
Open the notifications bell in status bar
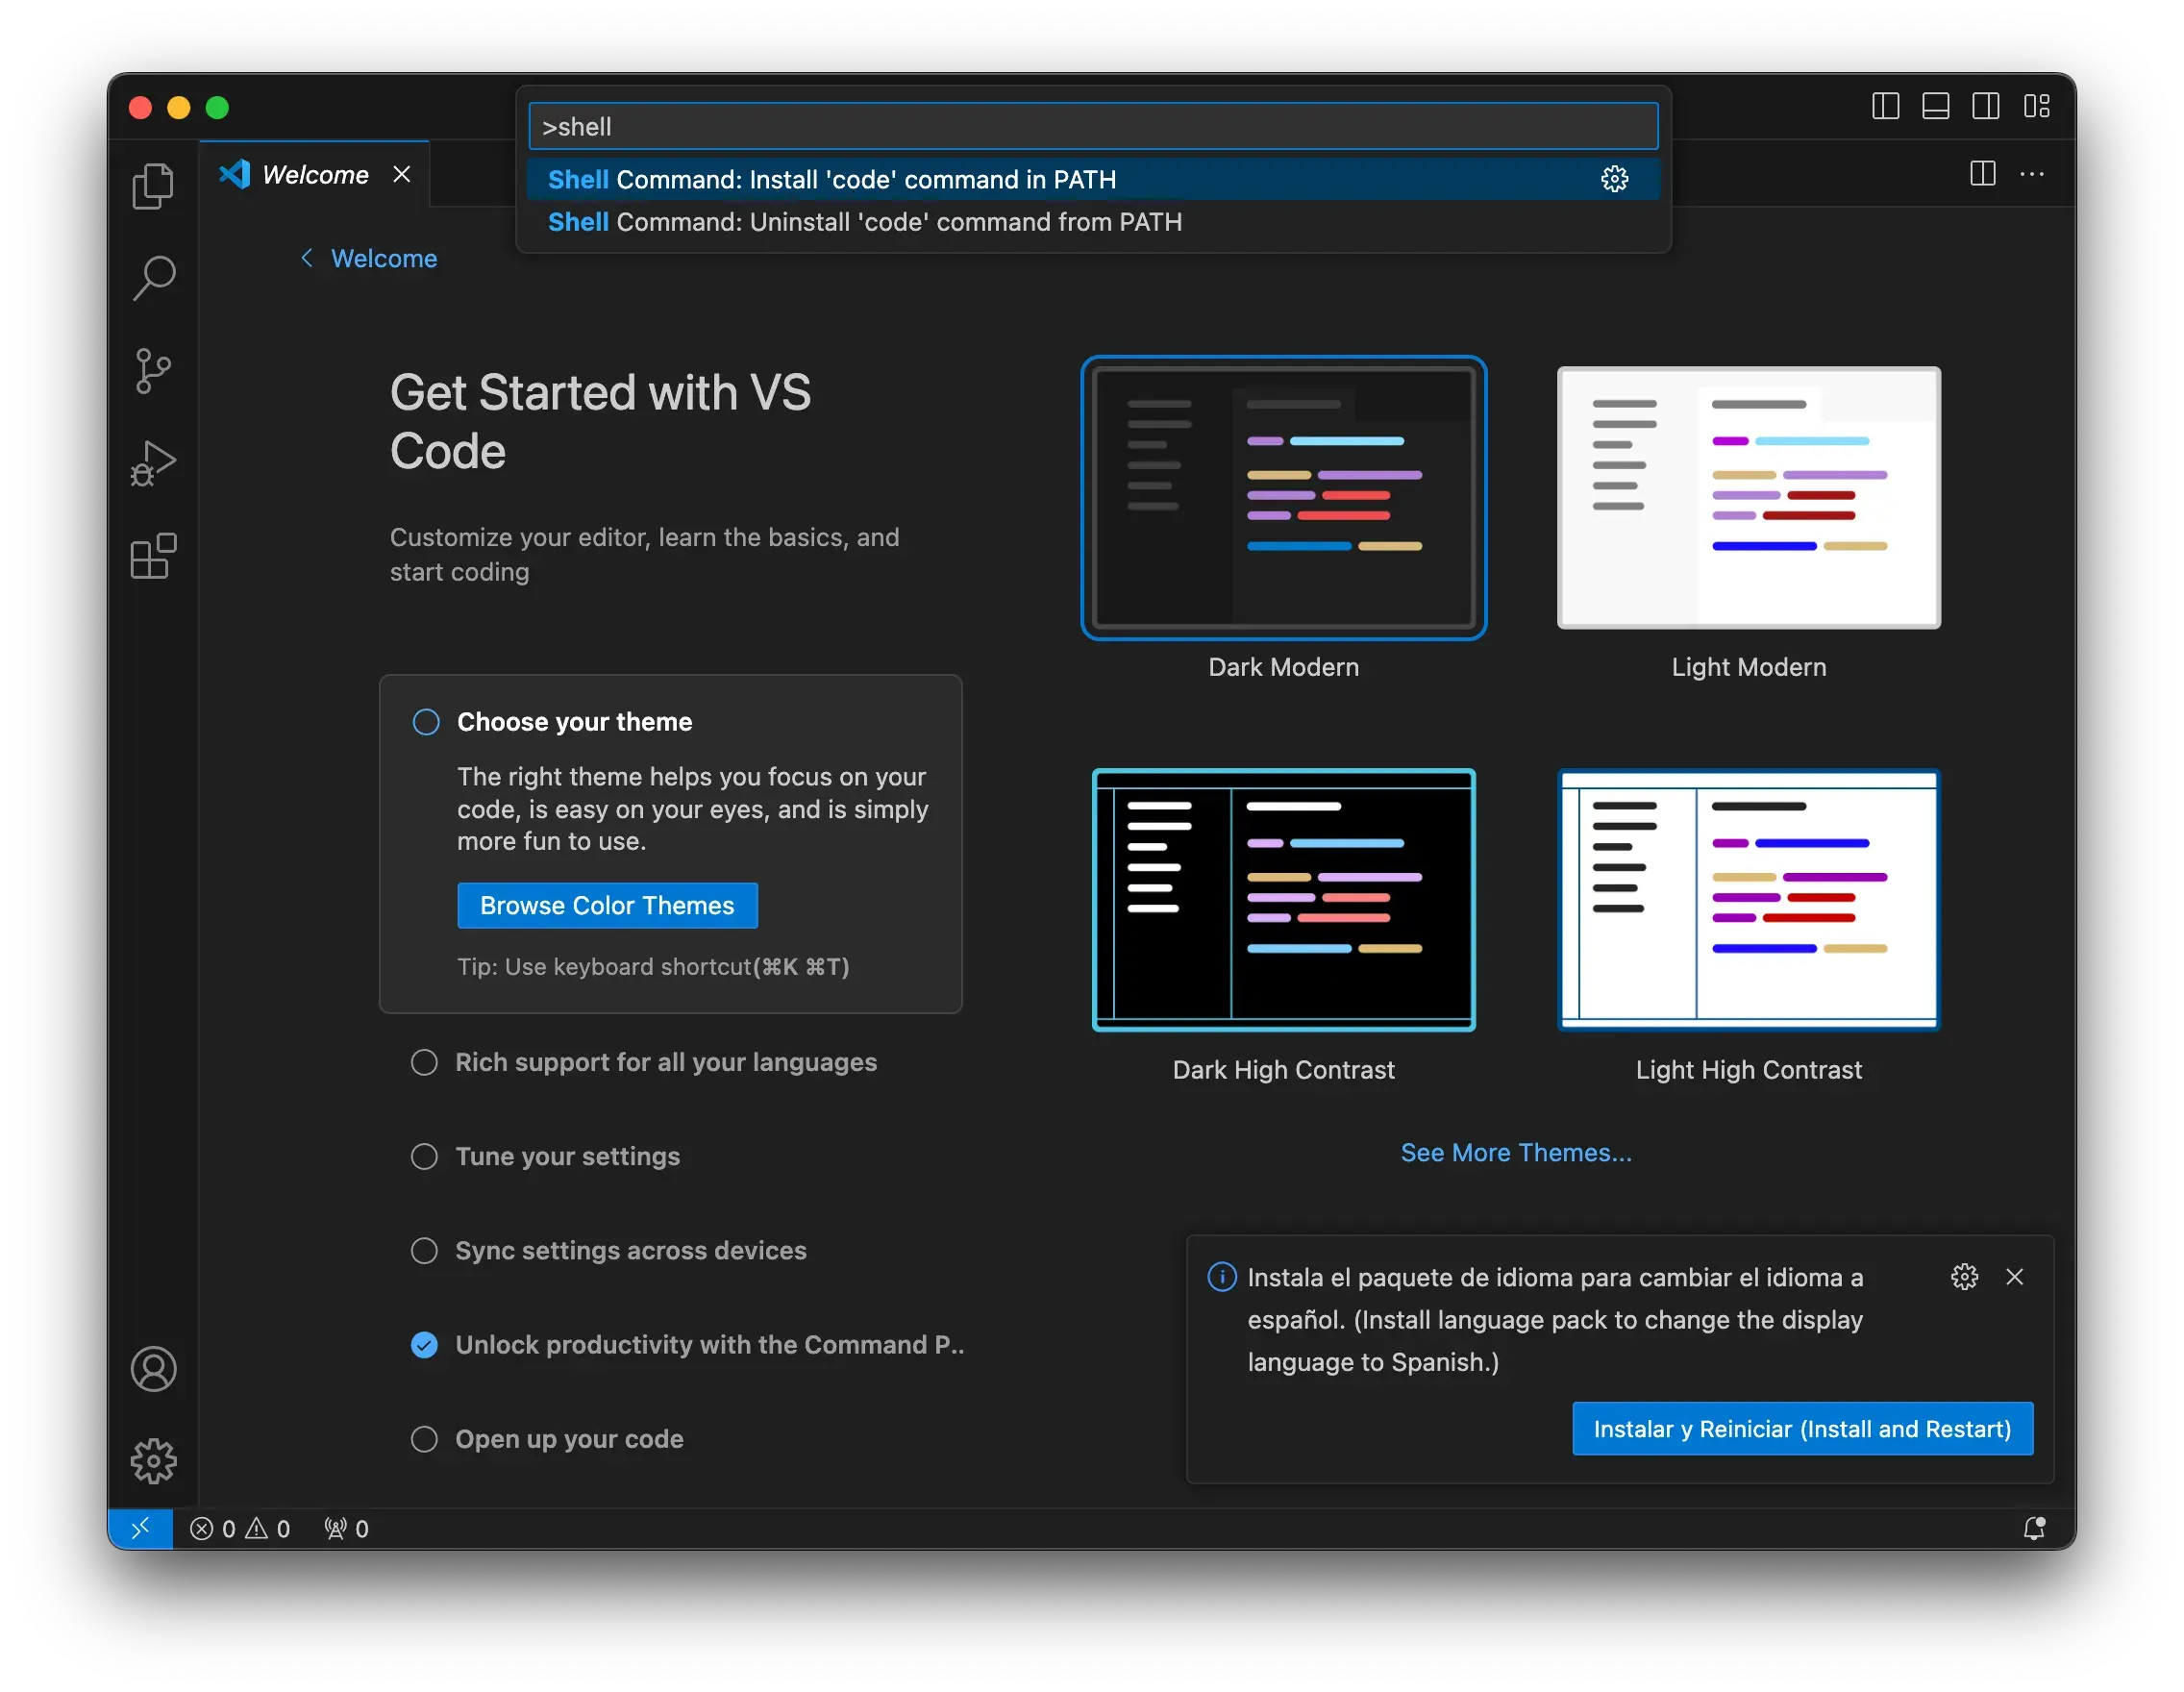pos(2034,1529)
